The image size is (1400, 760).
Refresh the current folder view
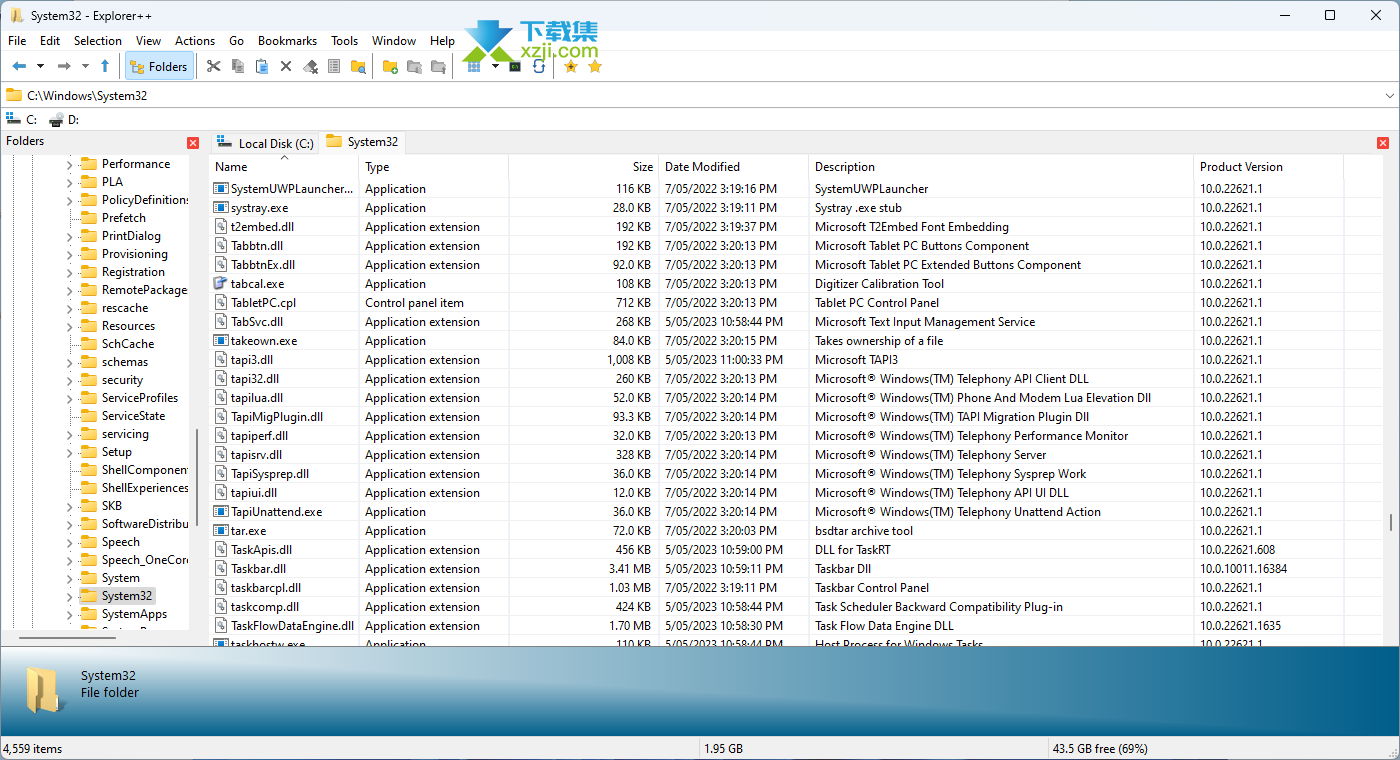click(539, 66)
